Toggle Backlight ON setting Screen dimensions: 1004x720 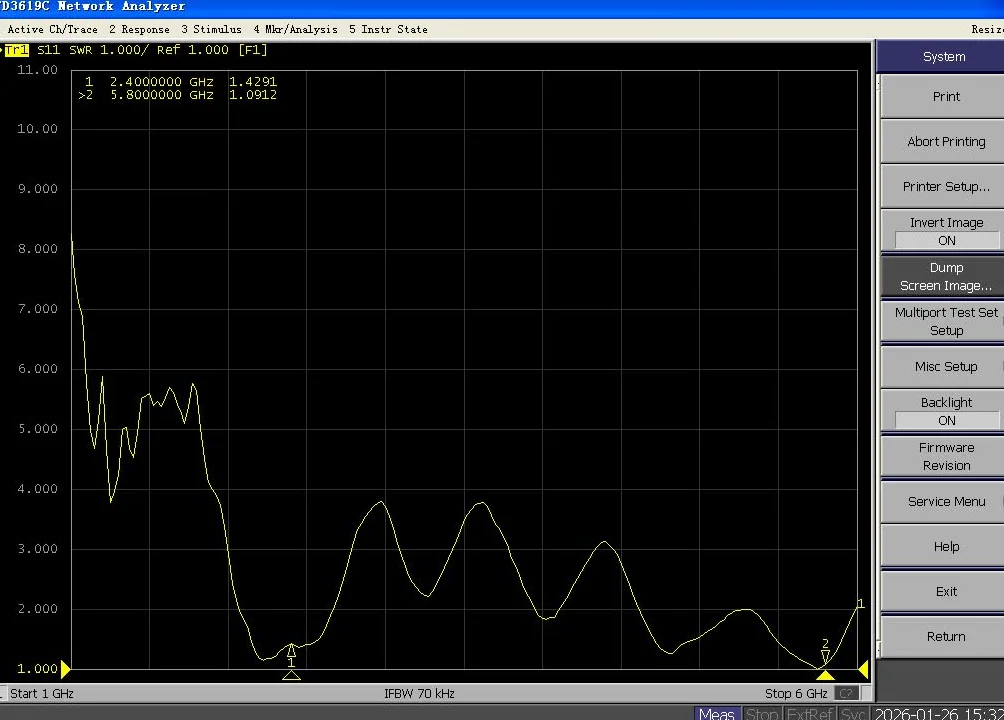pos(945,411)
